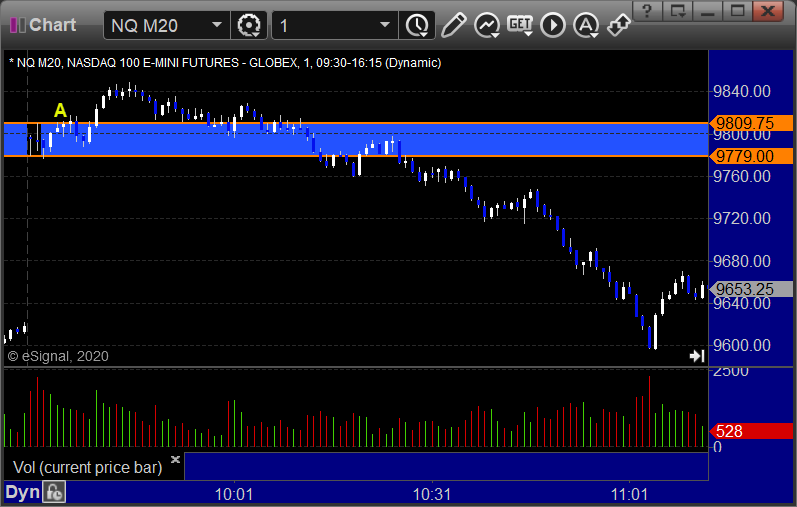797x507 pixels.
Task: Click the 10:01 time axis label
Action: pos(234,494)
